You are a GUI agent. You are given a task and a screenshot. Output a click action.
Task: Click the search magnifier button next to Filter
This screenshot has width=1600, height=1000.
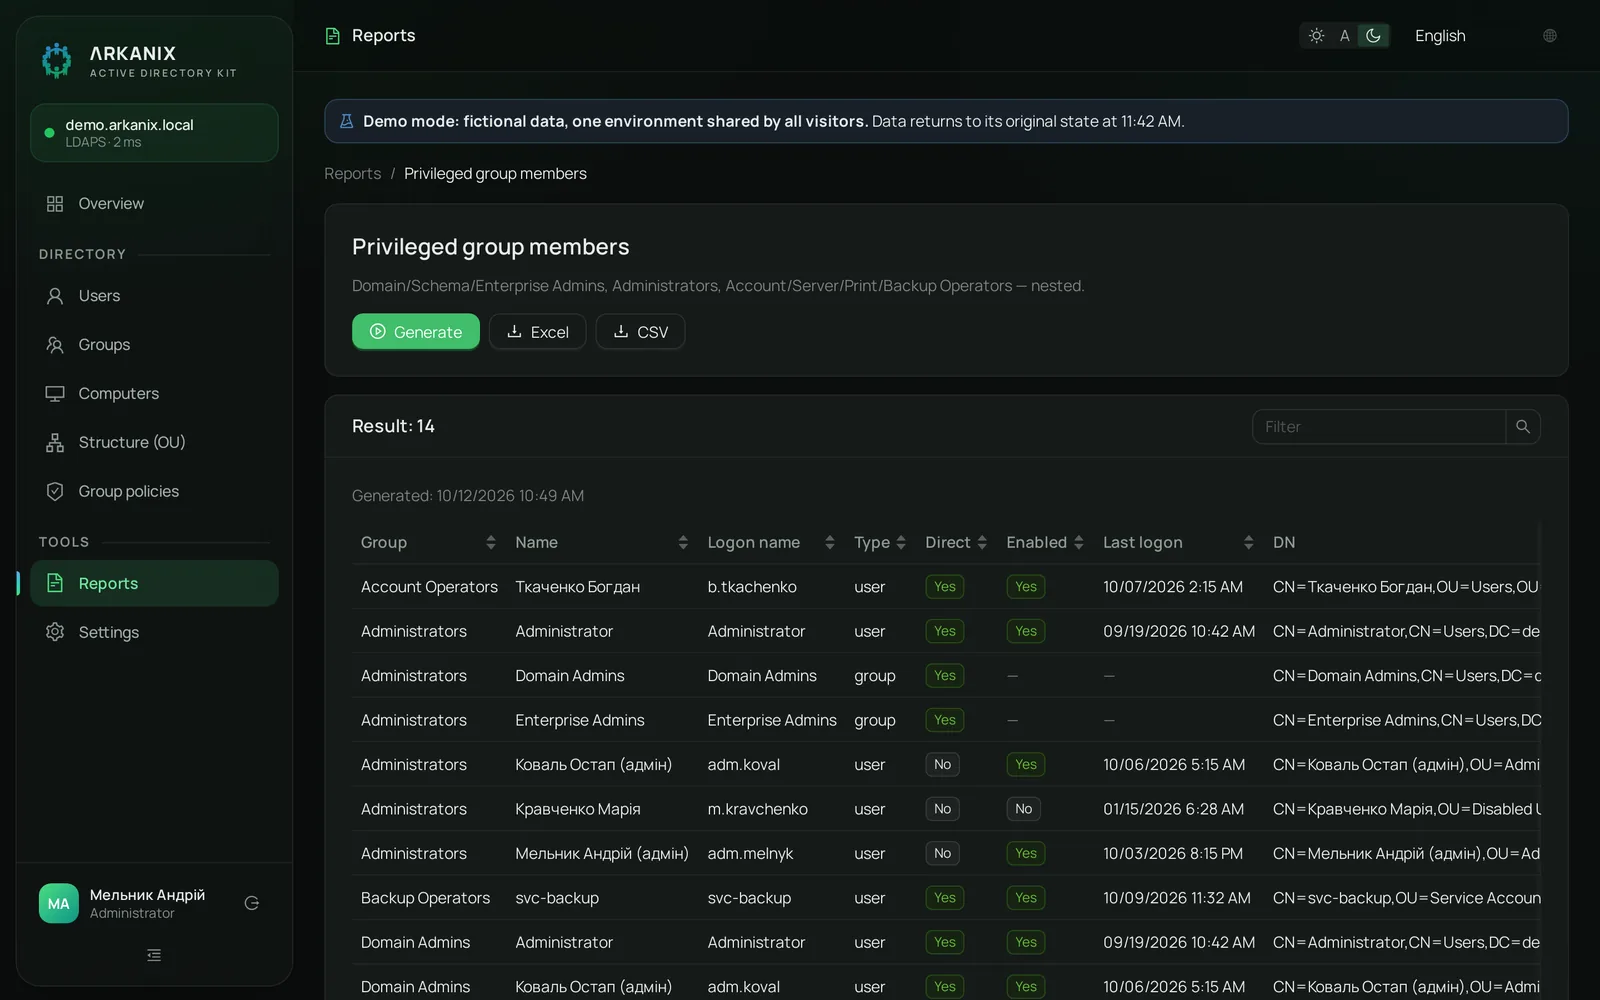pyautogui.click(x=1523, y=427)
